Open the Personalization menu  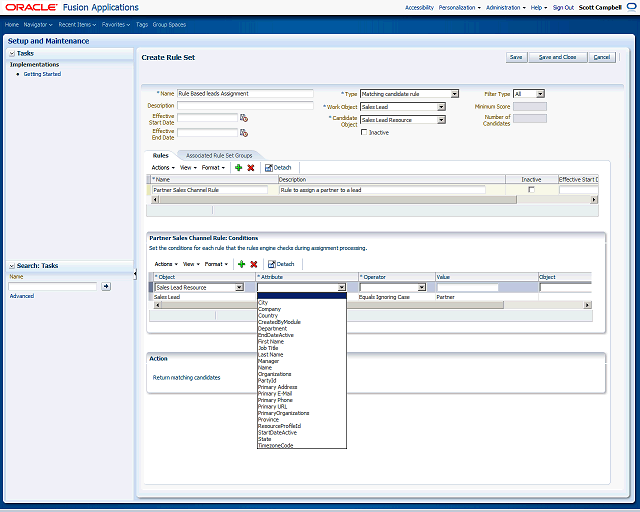click(x=460, y=7)
